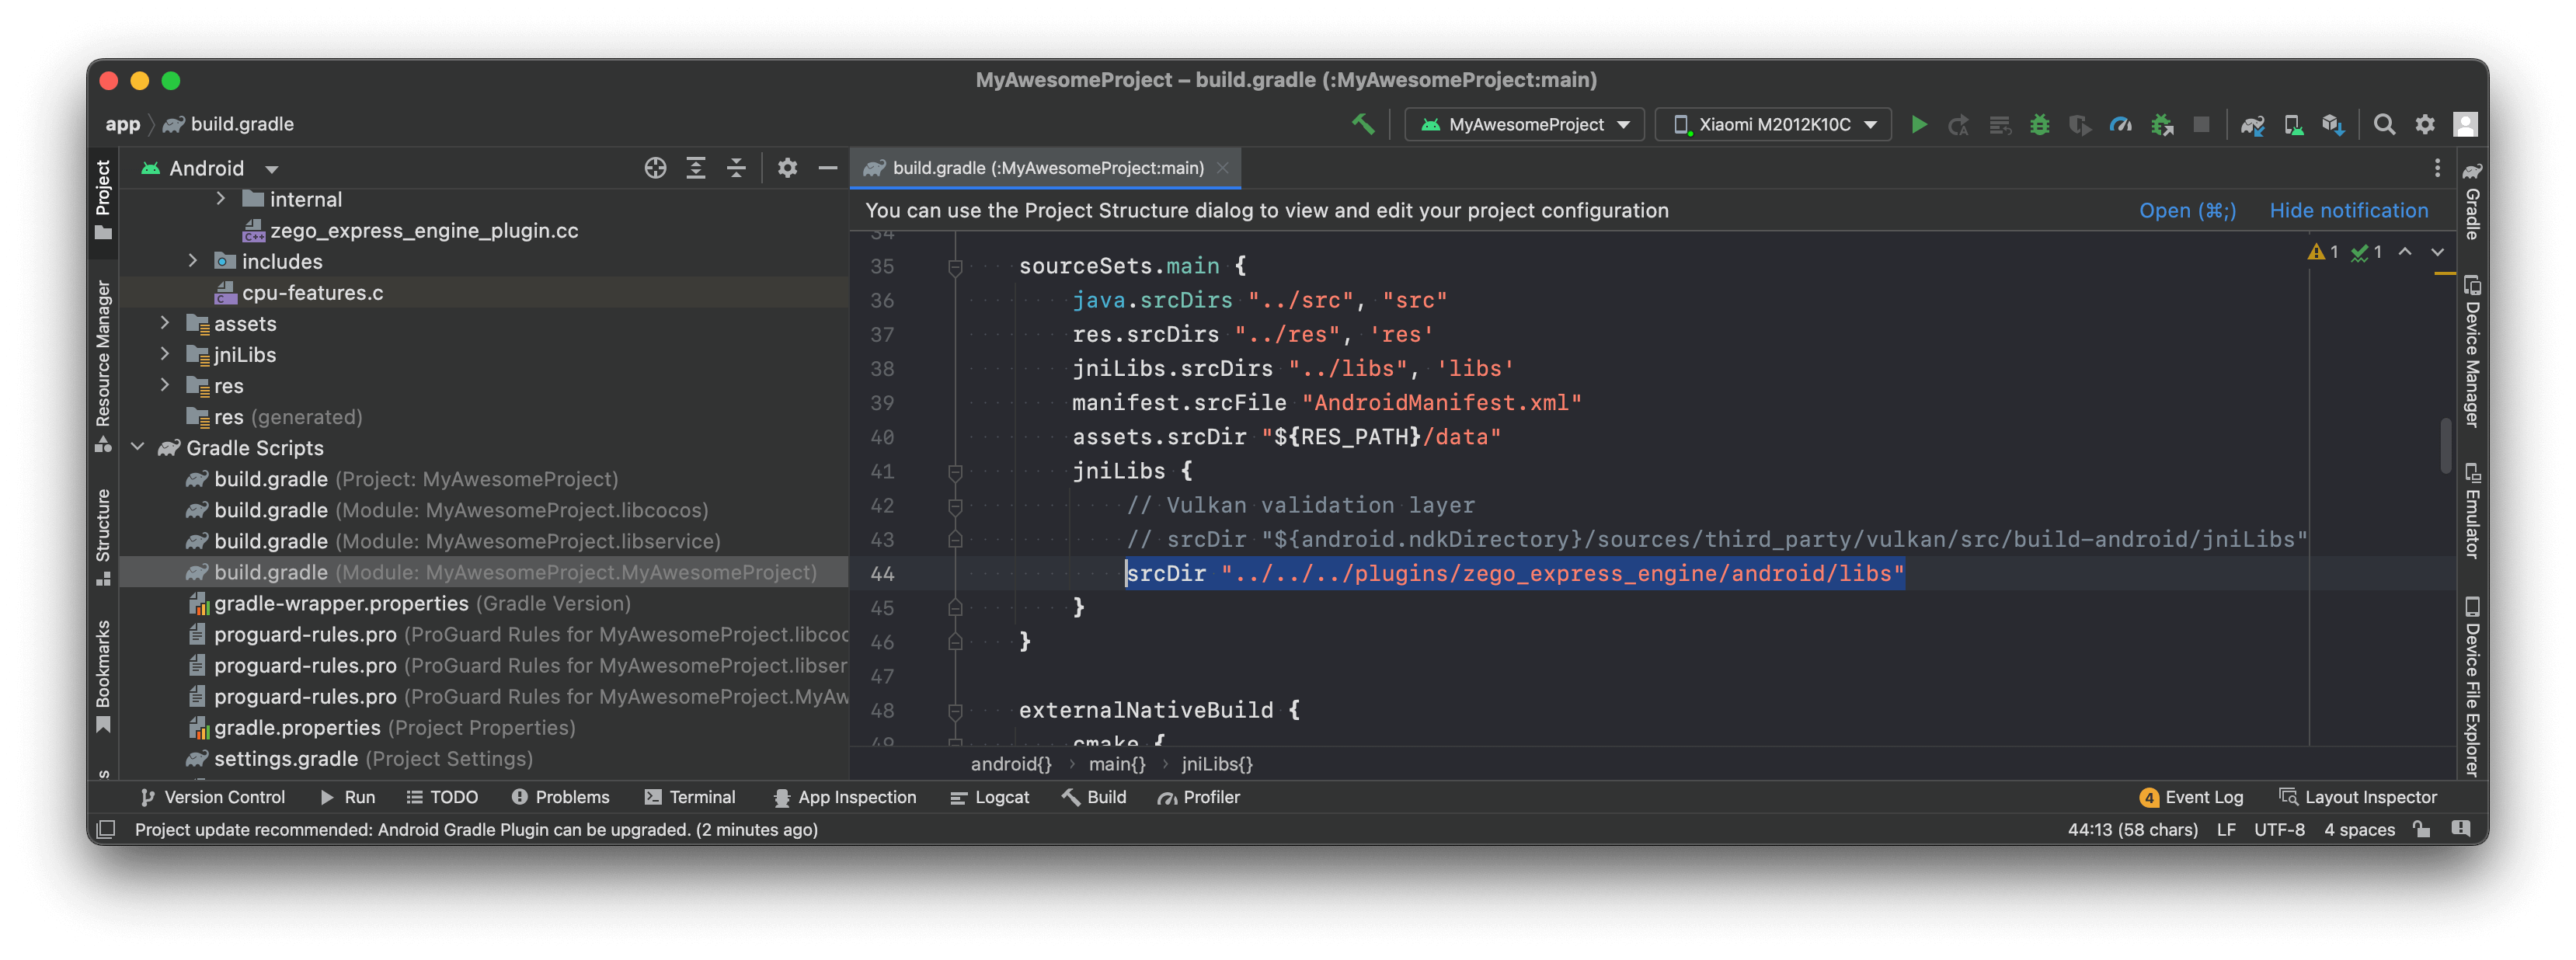Hide the project update notification banner
Image resolution: width=2576 pixels, height=960 pixels.
tap(2349, 210)
